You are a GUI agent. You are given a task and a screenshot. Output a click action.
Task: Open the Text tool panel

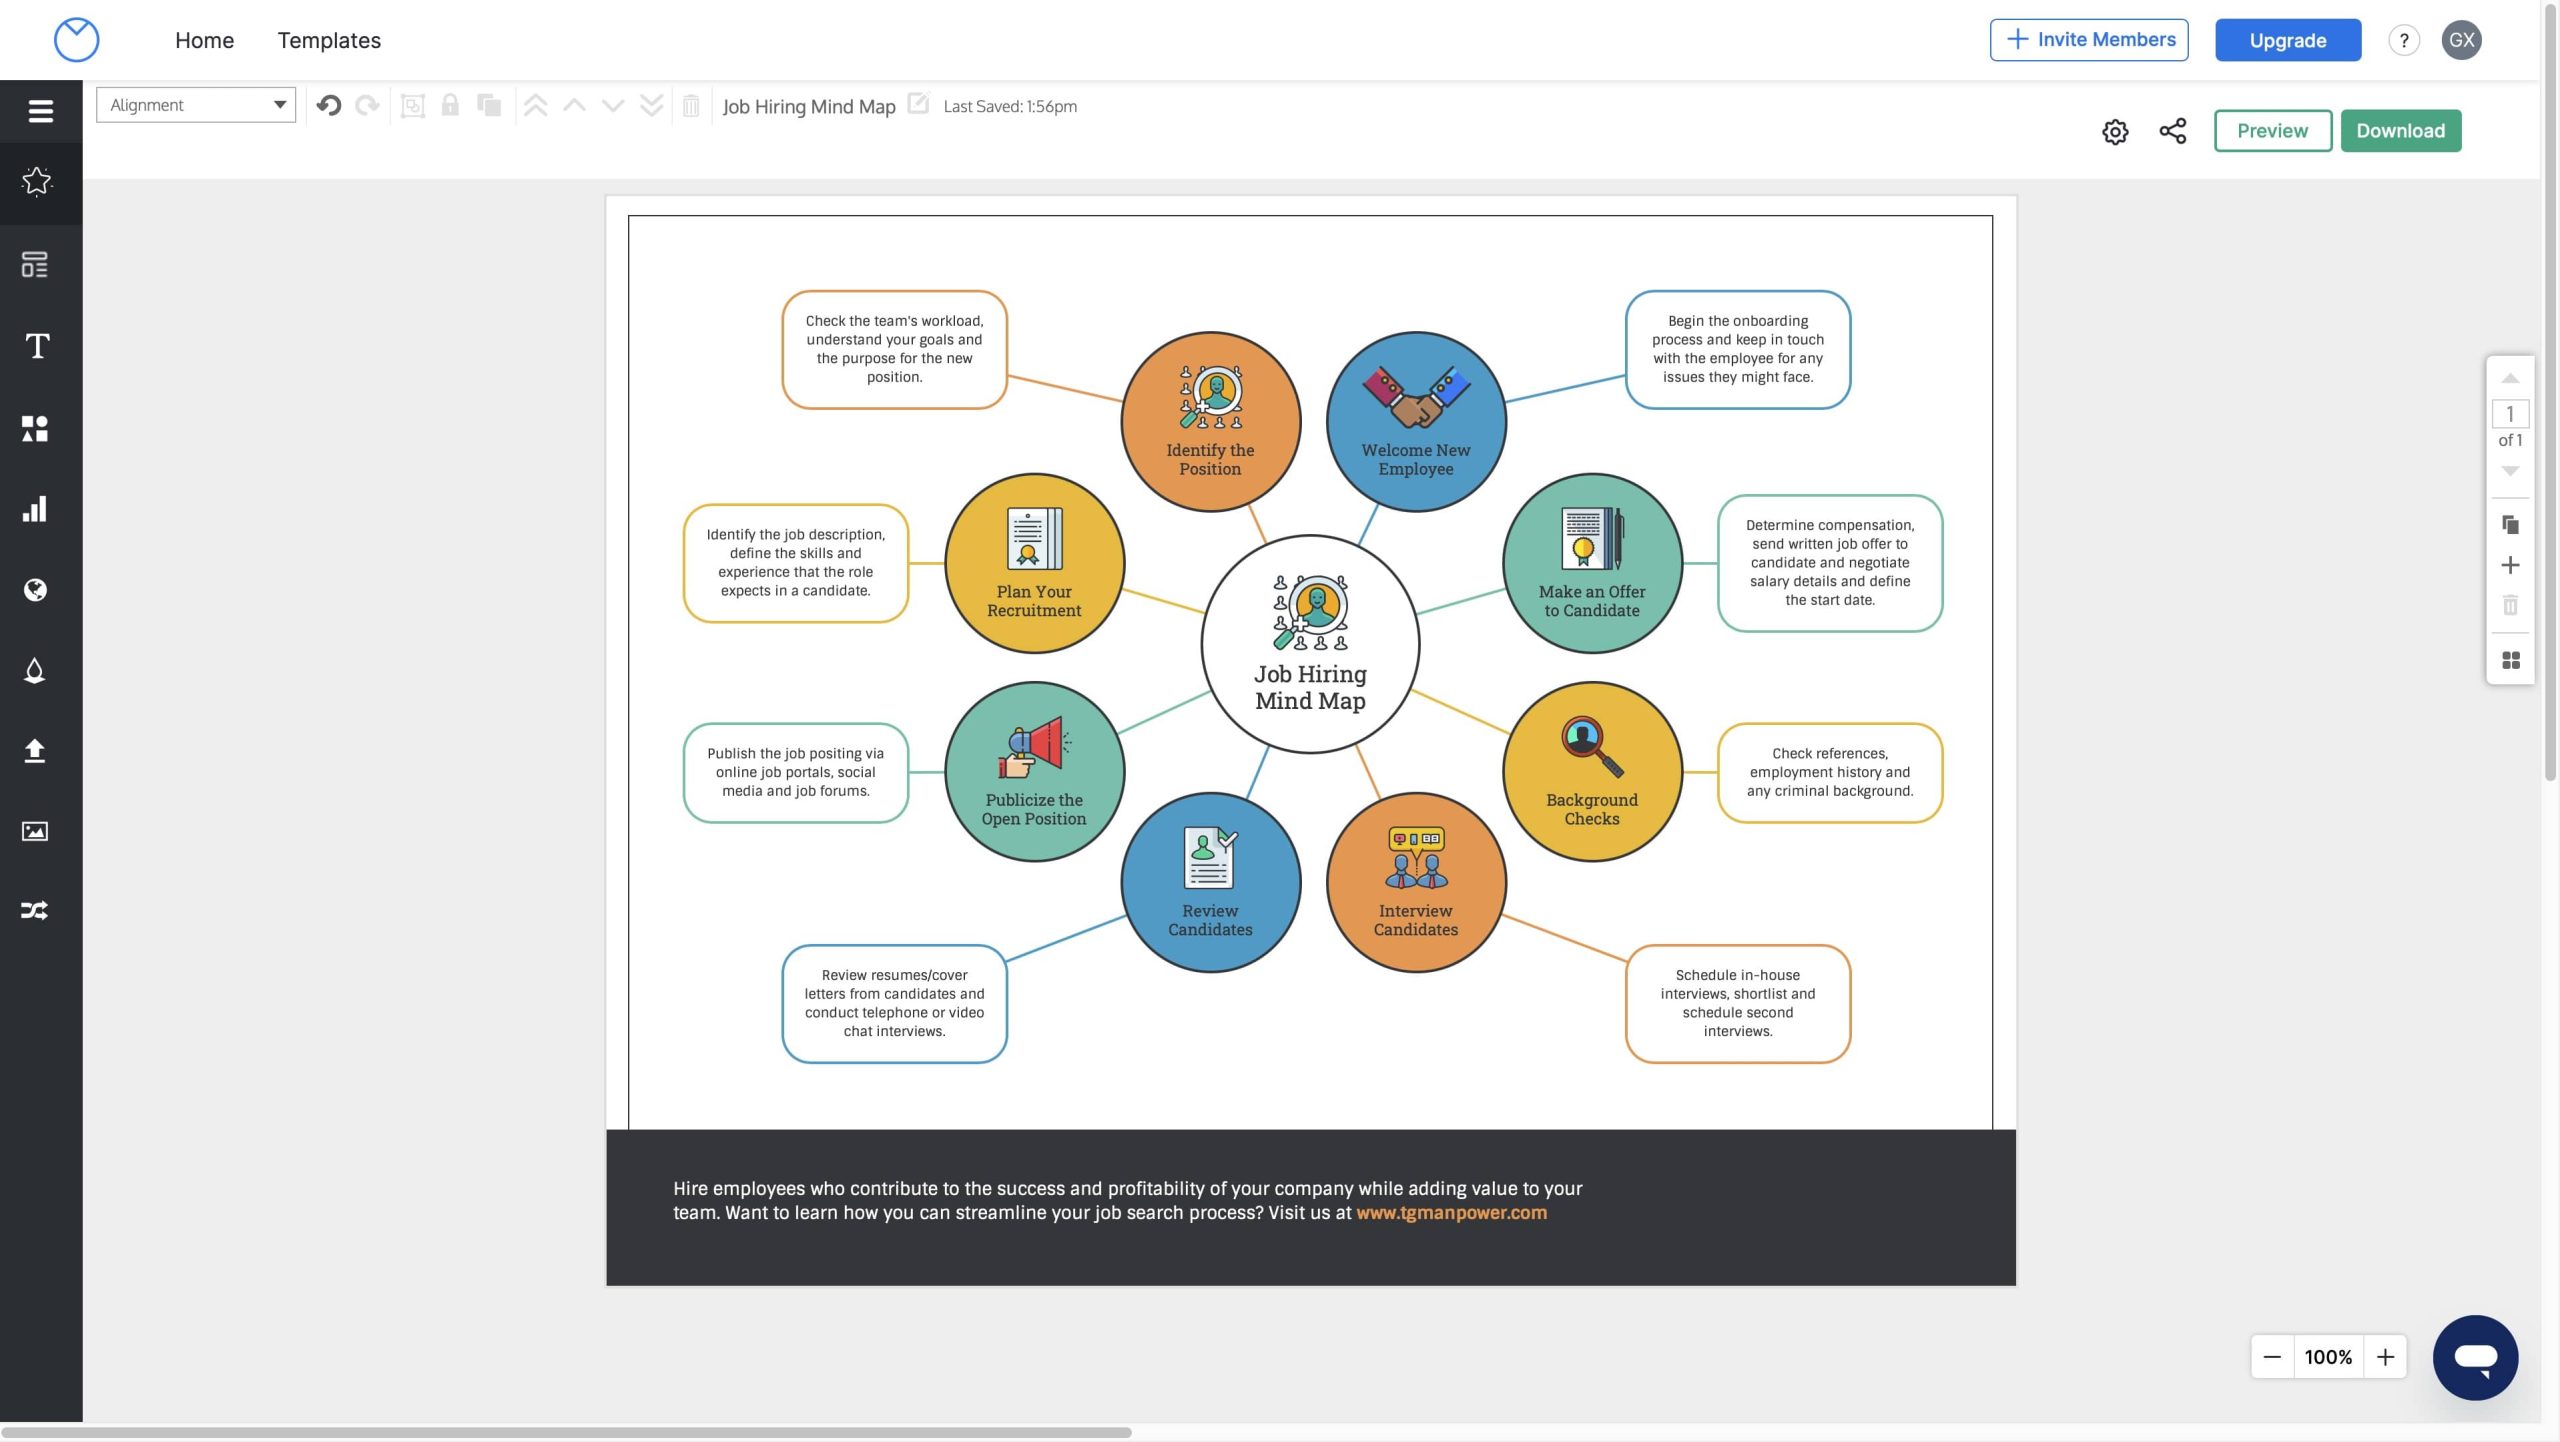37,346
